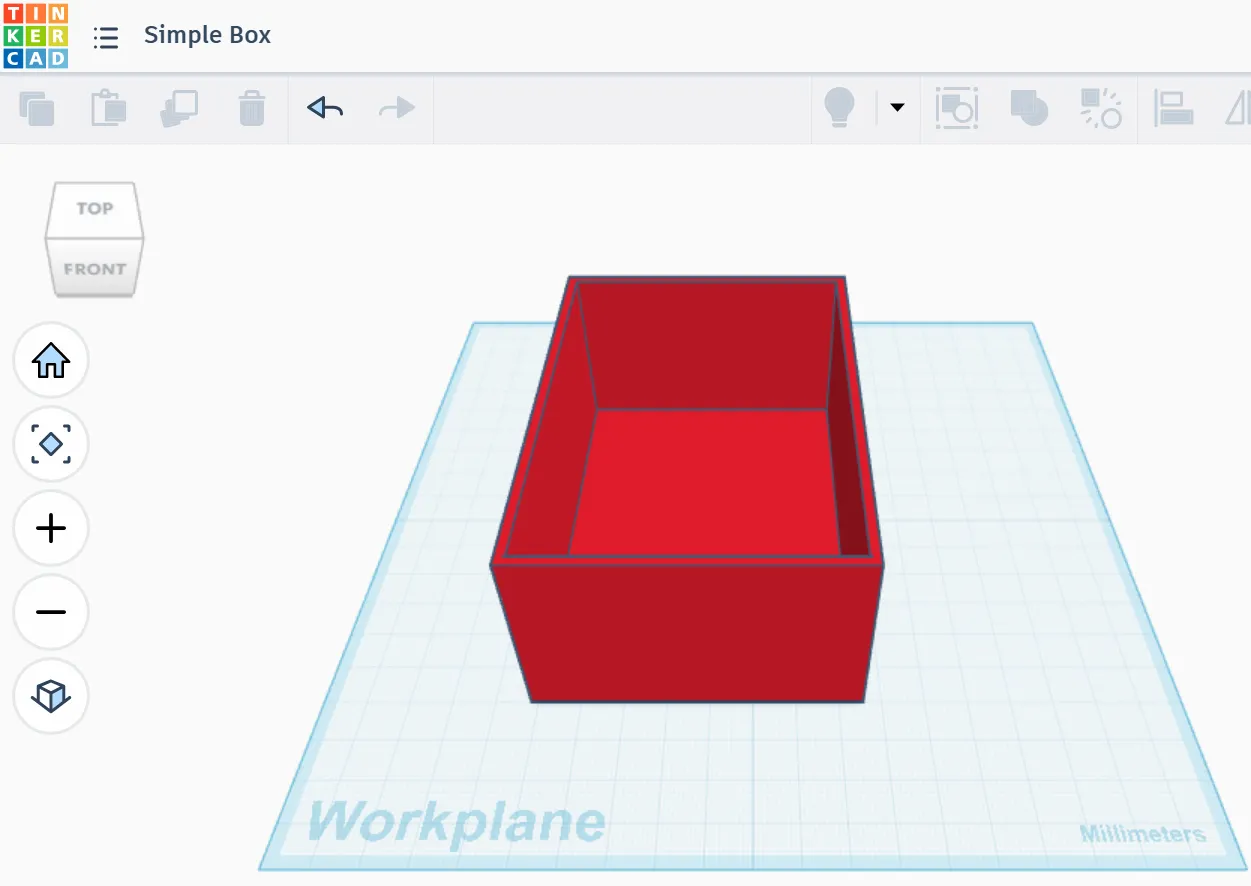Undo the last action
1251x886 pixels.
pyautogui.click(x=324, y=108)
